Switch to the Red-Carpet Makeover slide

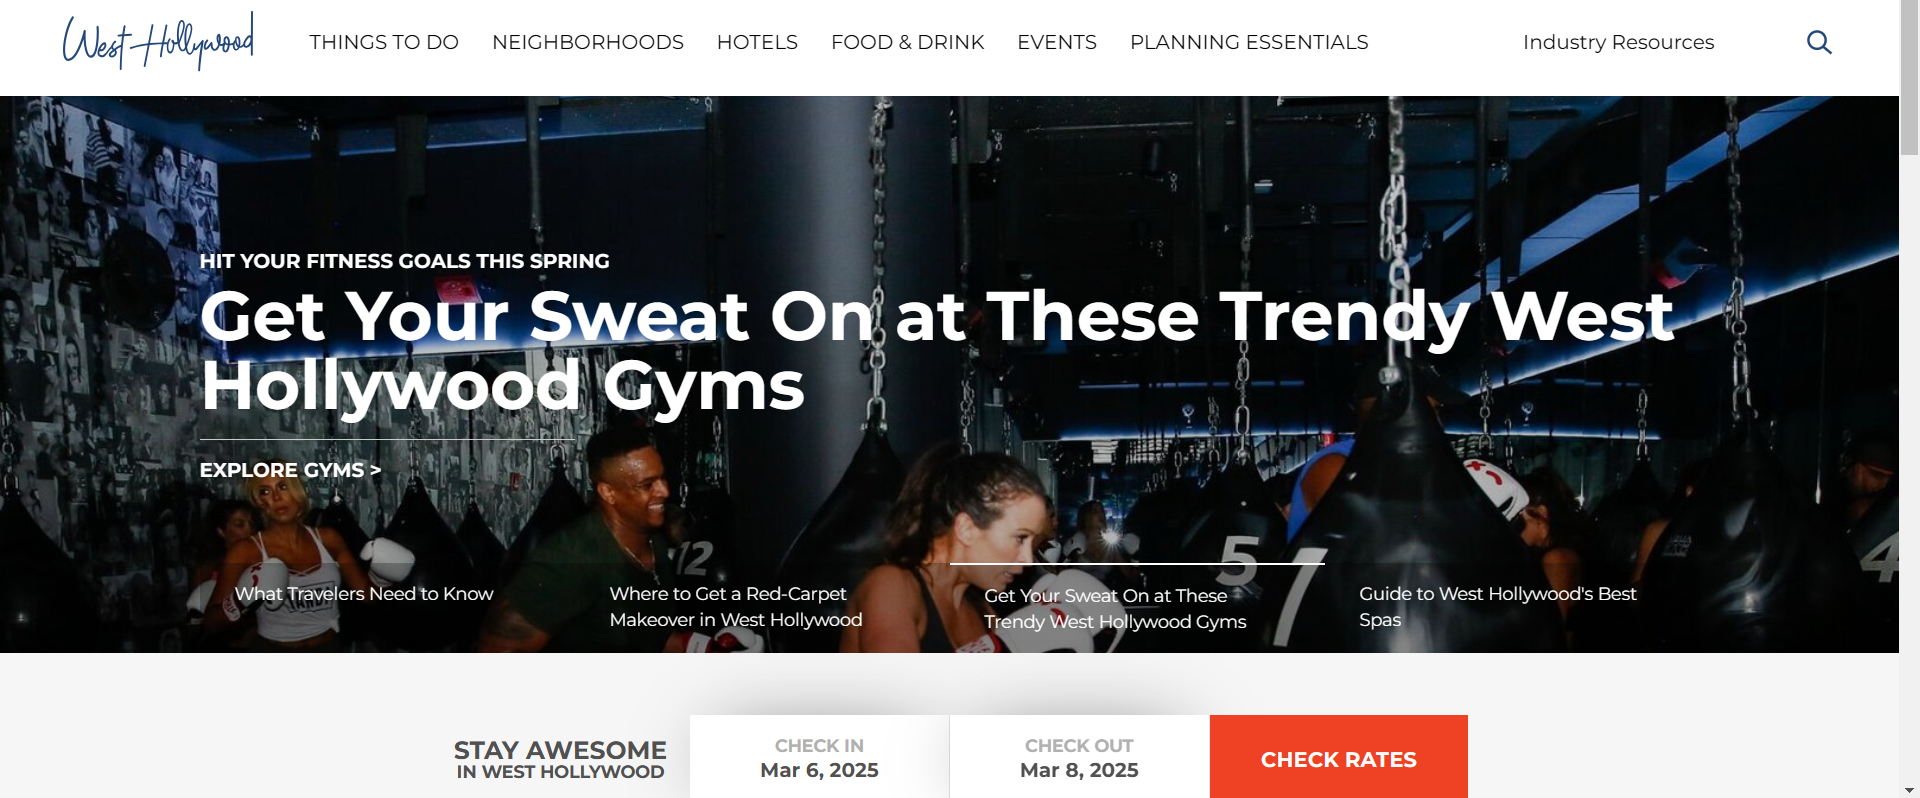coord(736,607)
